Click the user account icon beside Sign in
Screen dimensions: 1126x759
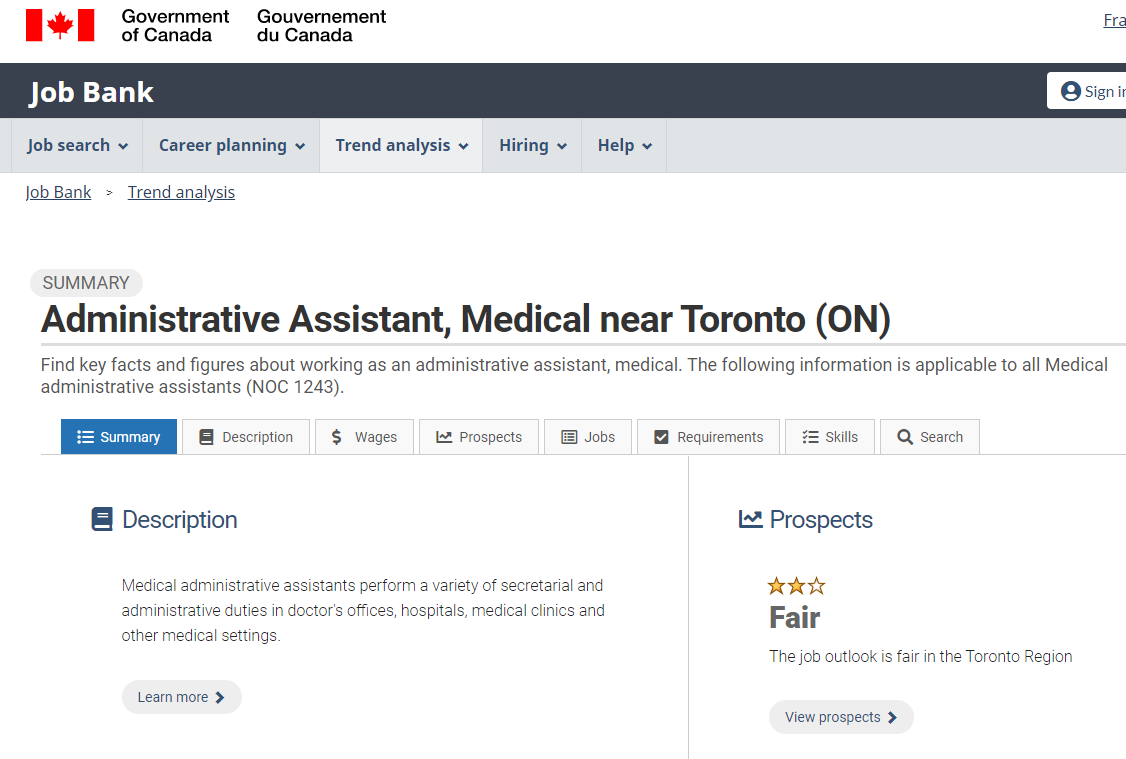pyautogui.click(x=1071, y=91)
